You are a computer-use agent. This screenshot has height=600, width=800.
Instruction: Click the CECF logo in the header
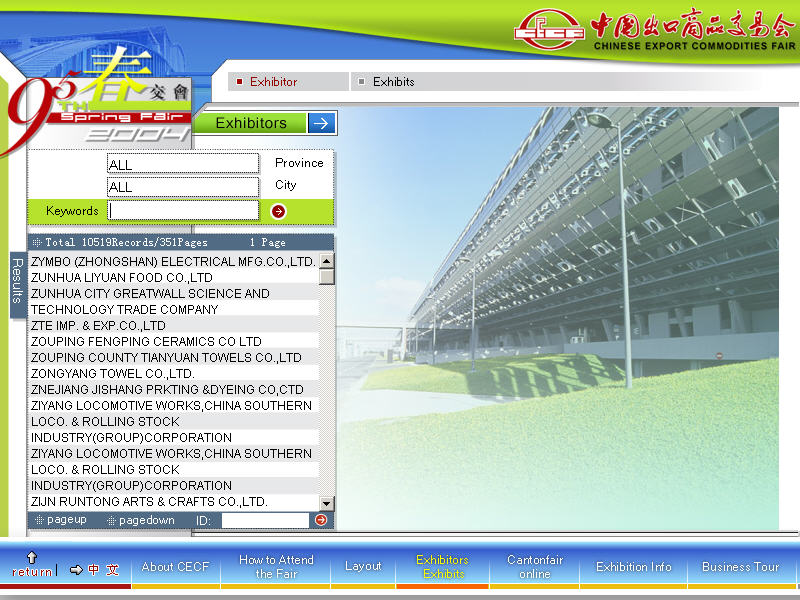pyautogui.click(x=549, y=29)
